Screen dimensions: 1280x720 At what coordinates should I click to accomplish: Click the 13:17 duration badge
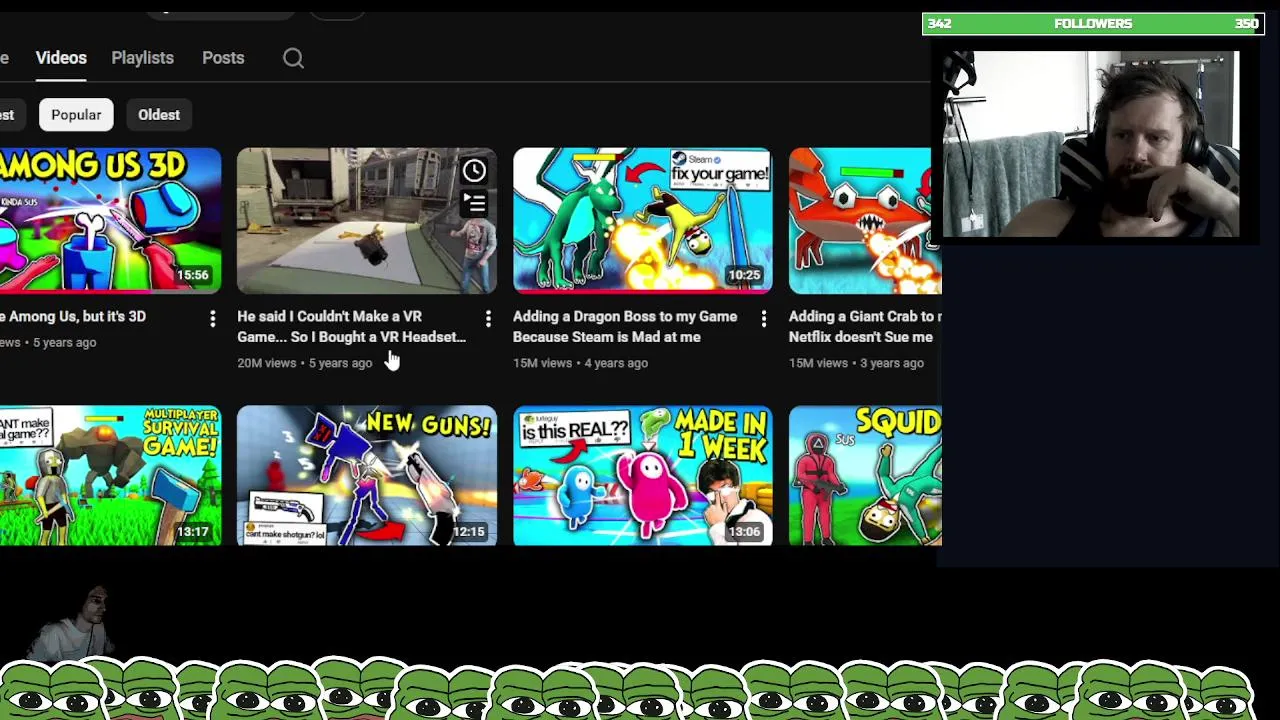[x=193, y=532]
